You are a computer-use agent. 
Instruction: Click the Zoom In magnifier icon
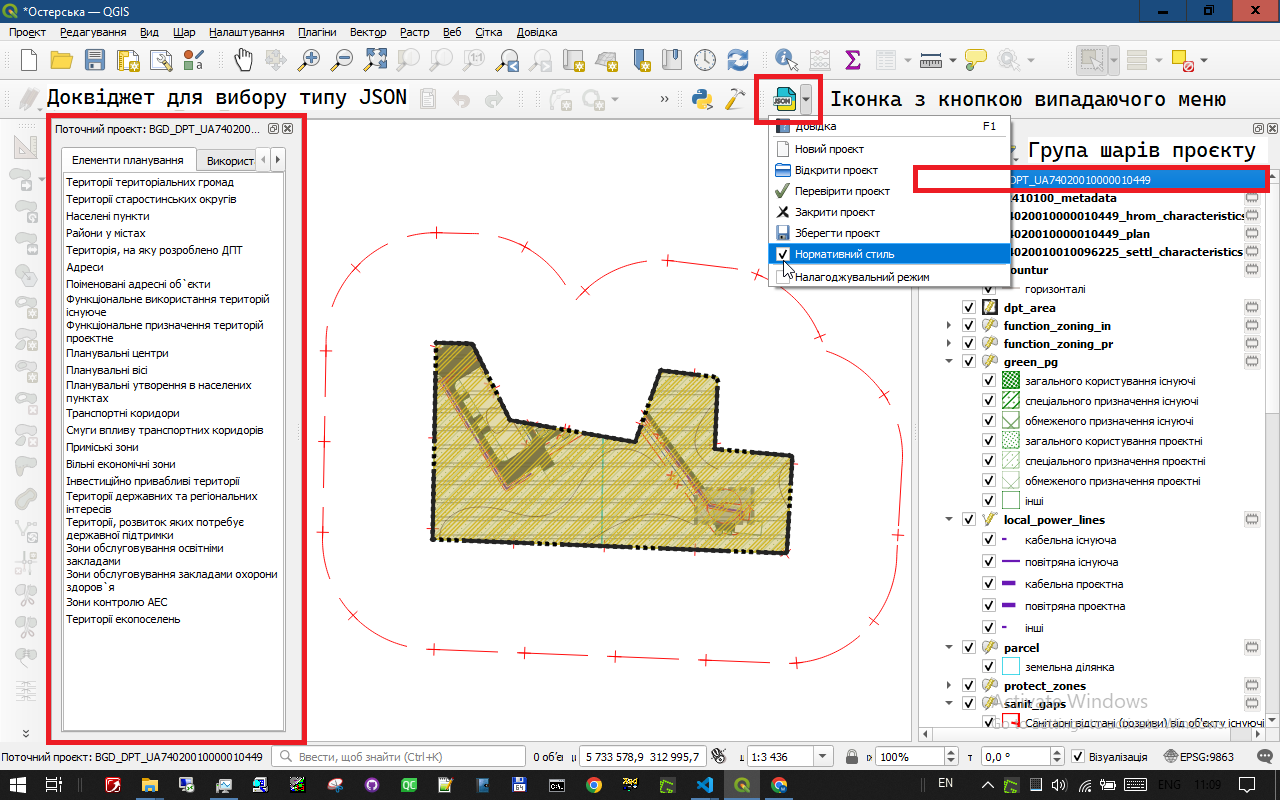click(310, 60)
